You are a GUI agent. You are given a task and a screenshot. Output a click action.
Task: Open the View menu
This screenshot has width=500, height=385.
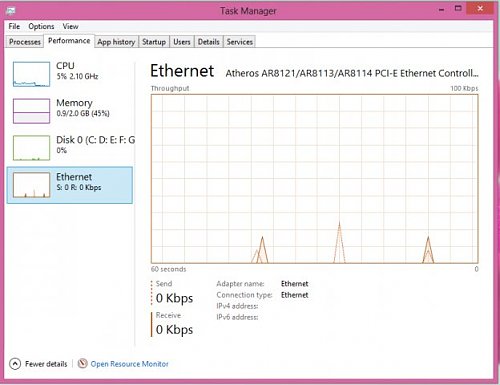point(70,26)
